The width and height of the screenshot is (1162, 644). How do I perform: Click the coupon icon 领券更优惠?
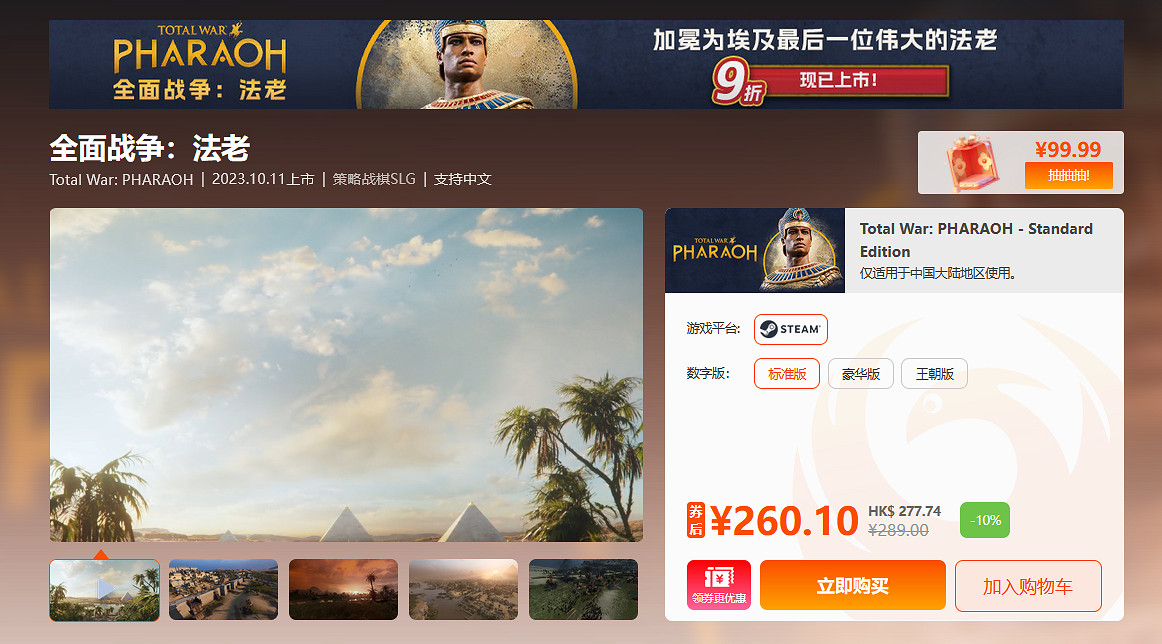pyautogui.click(x=718, y=585)
